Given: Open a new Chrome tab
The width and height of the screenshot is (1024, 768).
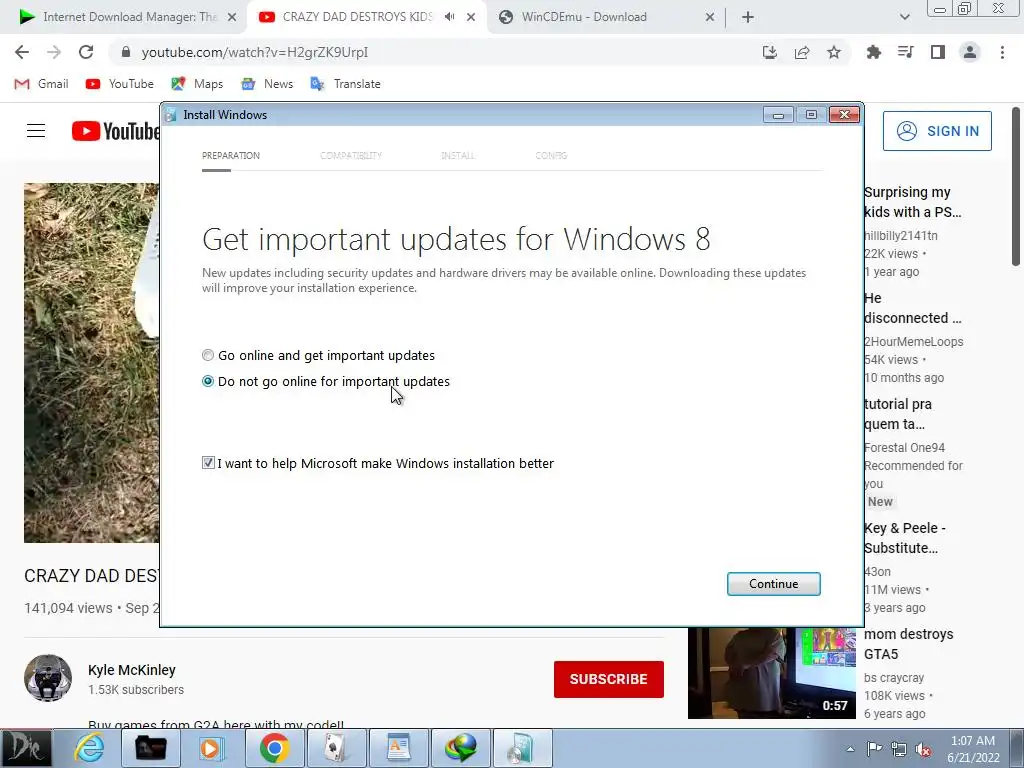Looking at the screenshot, I should tap(748, 17).
